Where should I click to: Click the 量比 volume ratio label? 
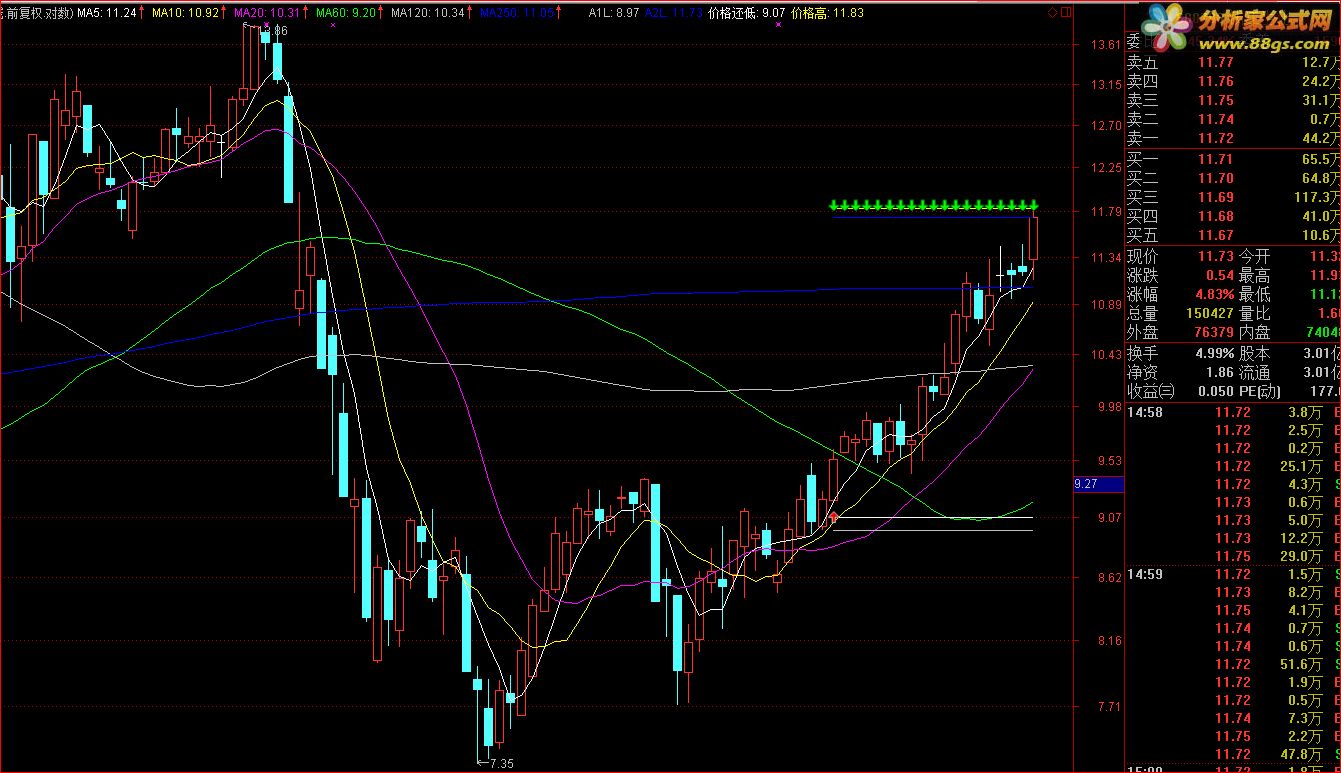pos(1255,313)
